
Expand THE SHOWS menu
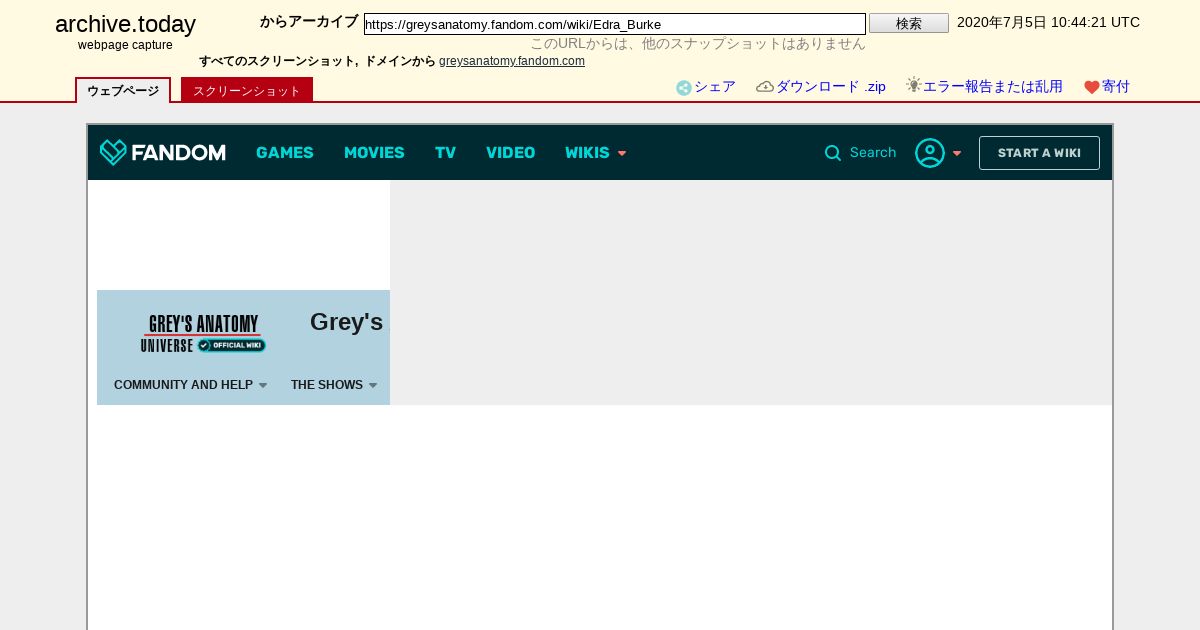[x=334, y=385]
